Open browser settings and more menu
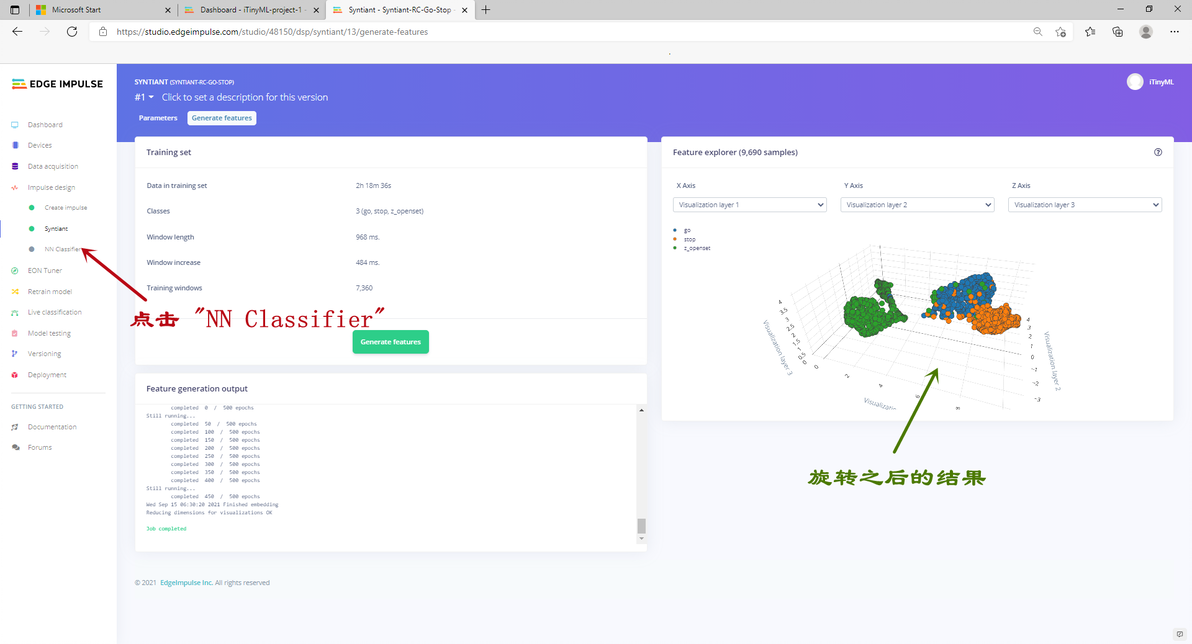 pyautogui.click(x=1175, y=32)
